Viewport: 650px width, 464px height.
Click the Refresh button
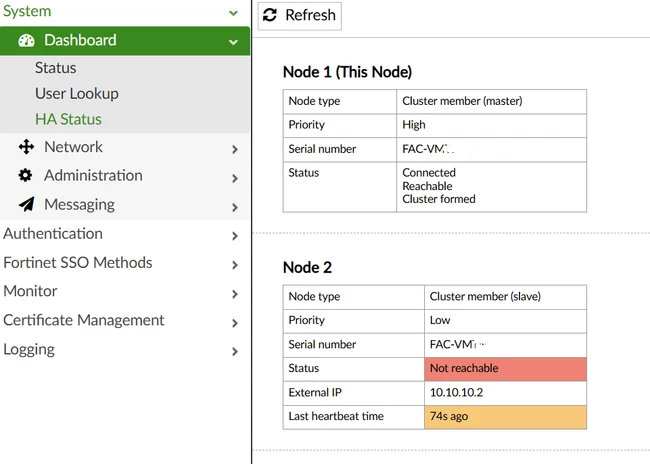300,16
